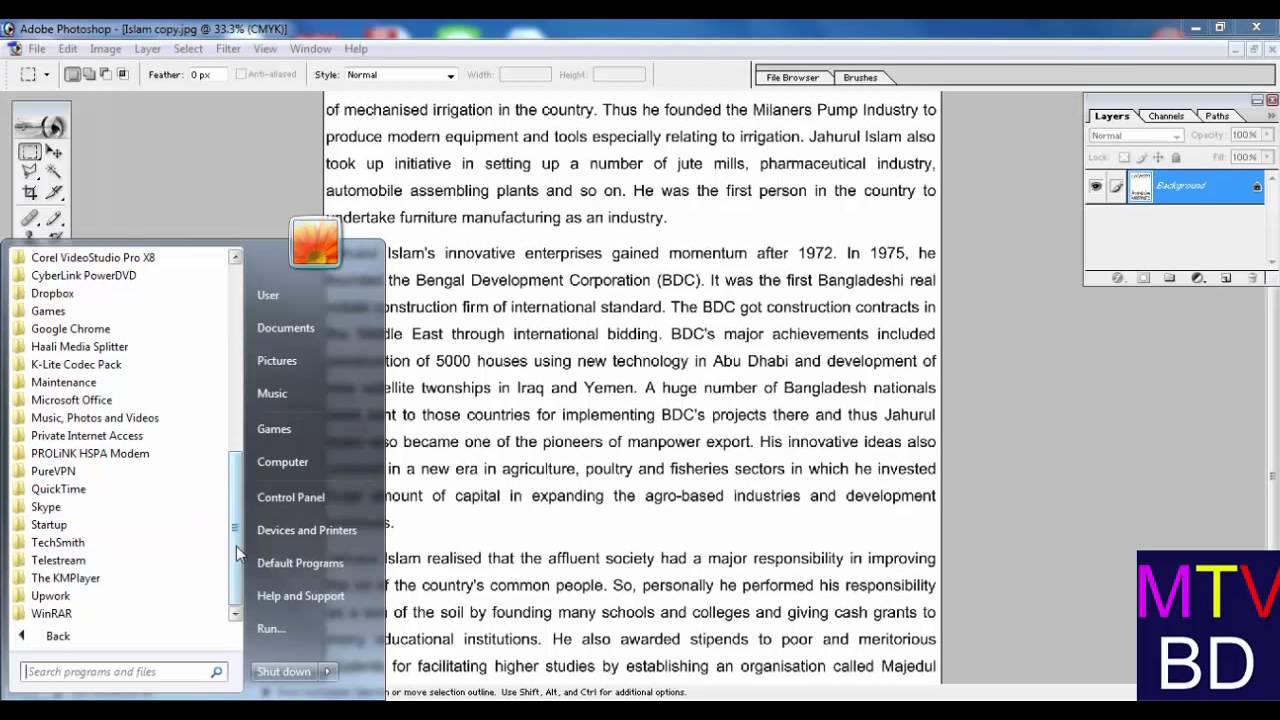Open the blend mode Normal dropdown in Layers
This screenshot has width=1280, height=720.
pos(1136,135)
